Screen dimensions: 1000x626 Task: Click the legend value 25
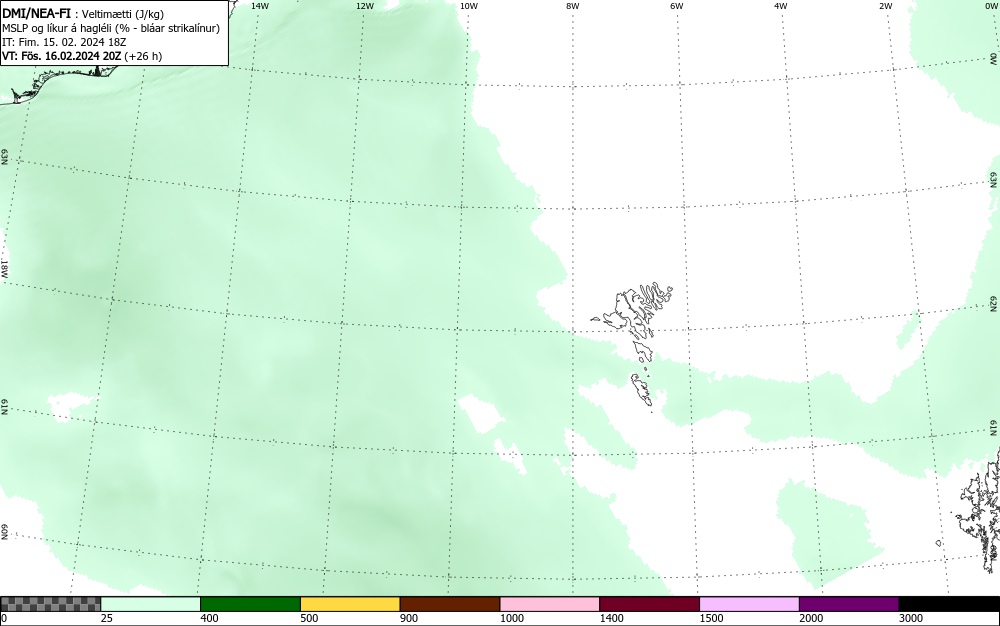pyautogui.click(x=106, y=618)
